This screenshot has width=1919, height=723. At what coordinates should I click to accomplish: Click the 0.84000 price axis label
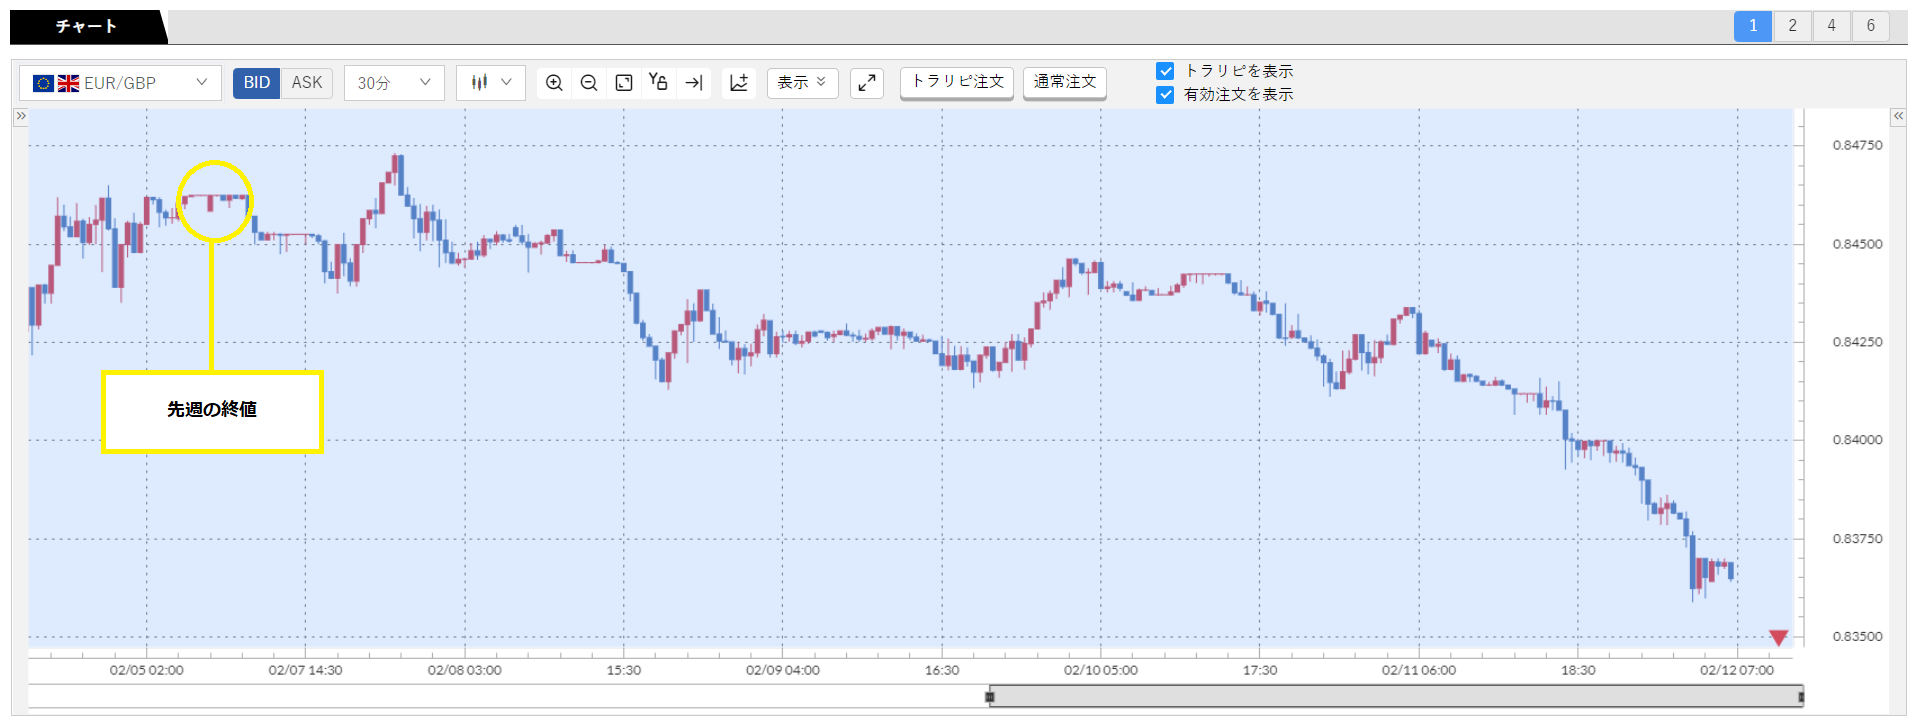(1857, 440)
